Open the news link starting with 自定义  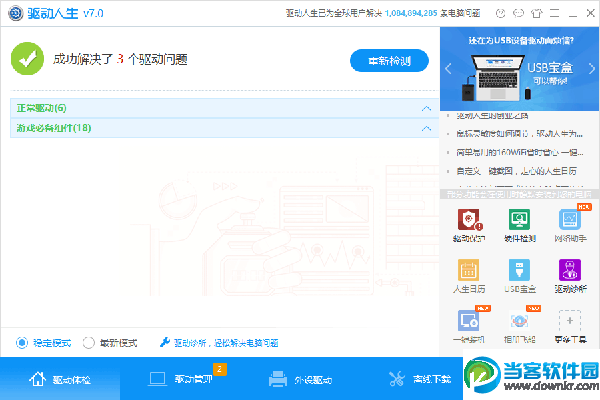click(x=516, y=171)
